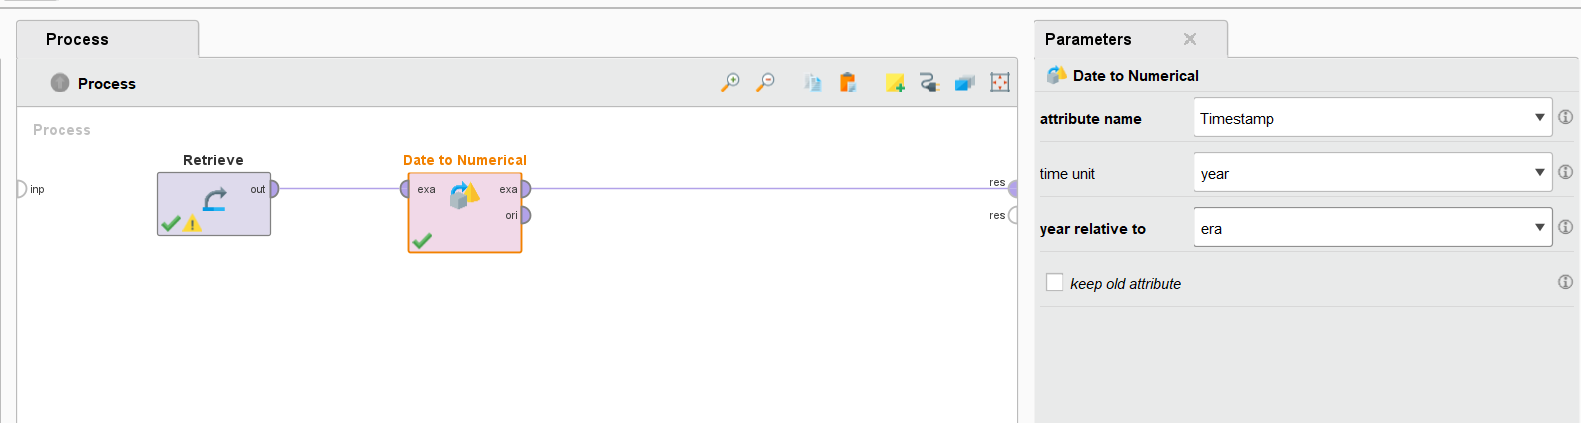Click the time unit label

(x=1067, y=174)
